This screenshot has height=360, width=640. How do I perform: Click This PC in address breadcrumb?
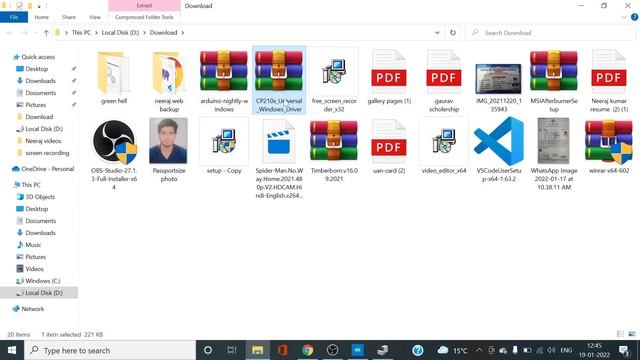81,33
